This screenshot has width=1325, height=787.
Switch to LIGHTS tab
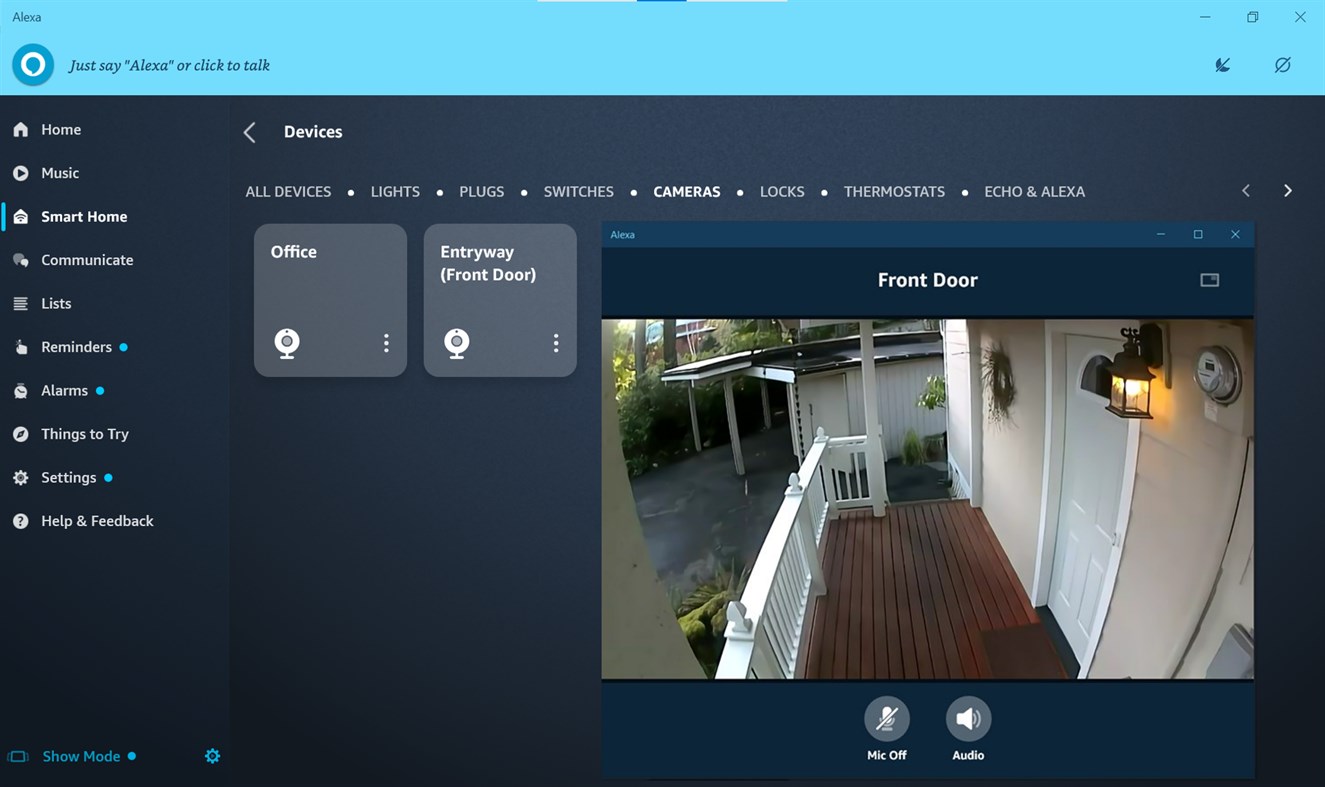click(x=395, y=191)
